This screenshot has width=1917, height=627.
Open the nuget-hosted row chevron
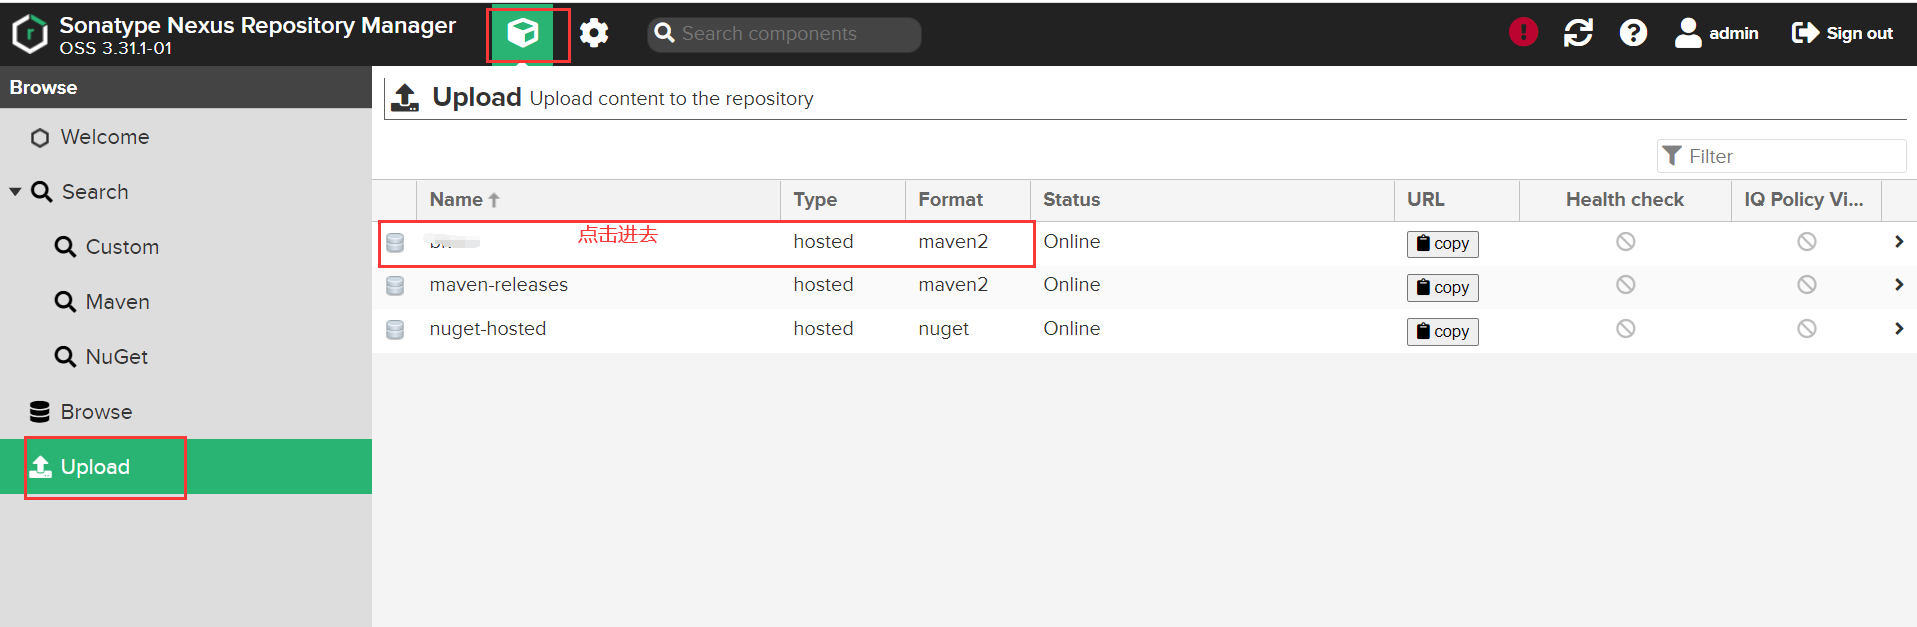1898,329
